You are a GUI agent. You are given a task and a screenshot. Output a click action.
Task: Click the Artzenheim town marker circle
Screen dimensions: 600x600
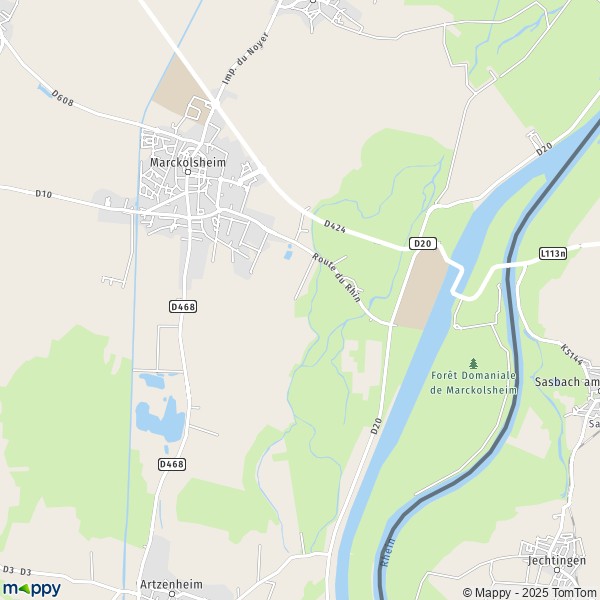coord(172,594)
